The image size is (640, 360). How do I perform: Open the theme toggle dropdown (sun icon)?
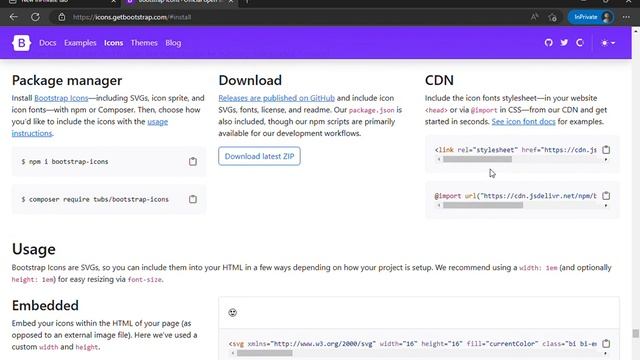point(608,43)
